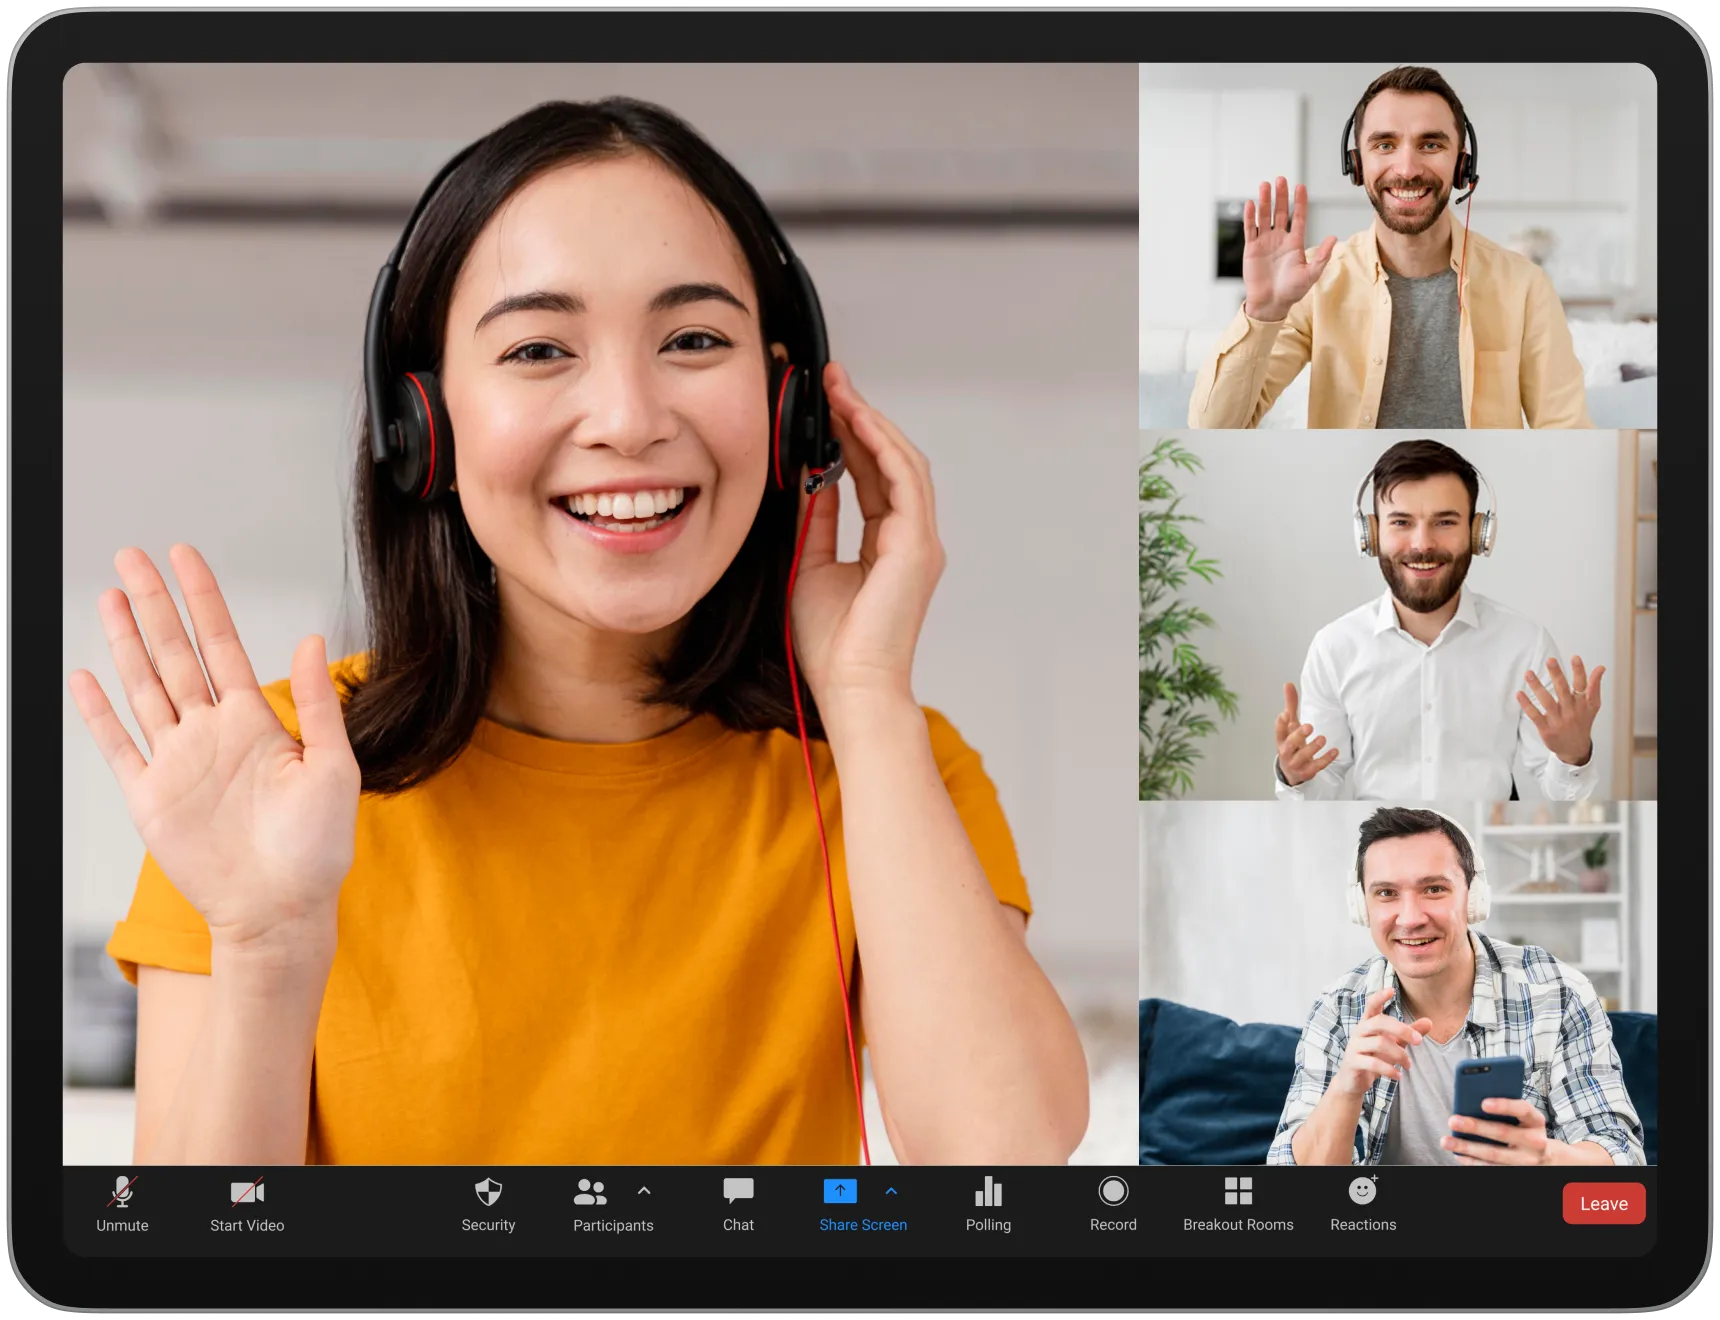1720x1320 pixels.
Task: Open the Chat bubble icon
Action: pyautogui.click(x=738, y=1190)
